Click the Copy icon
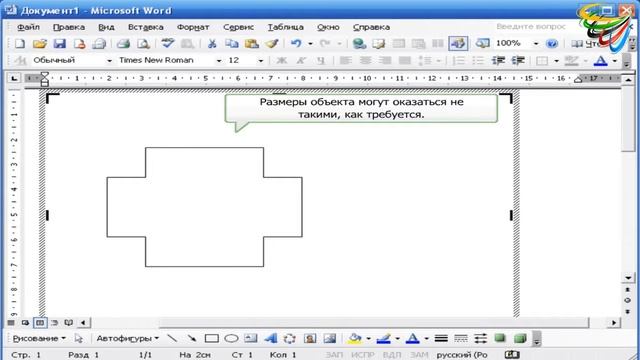 click(x=232, y=43)
